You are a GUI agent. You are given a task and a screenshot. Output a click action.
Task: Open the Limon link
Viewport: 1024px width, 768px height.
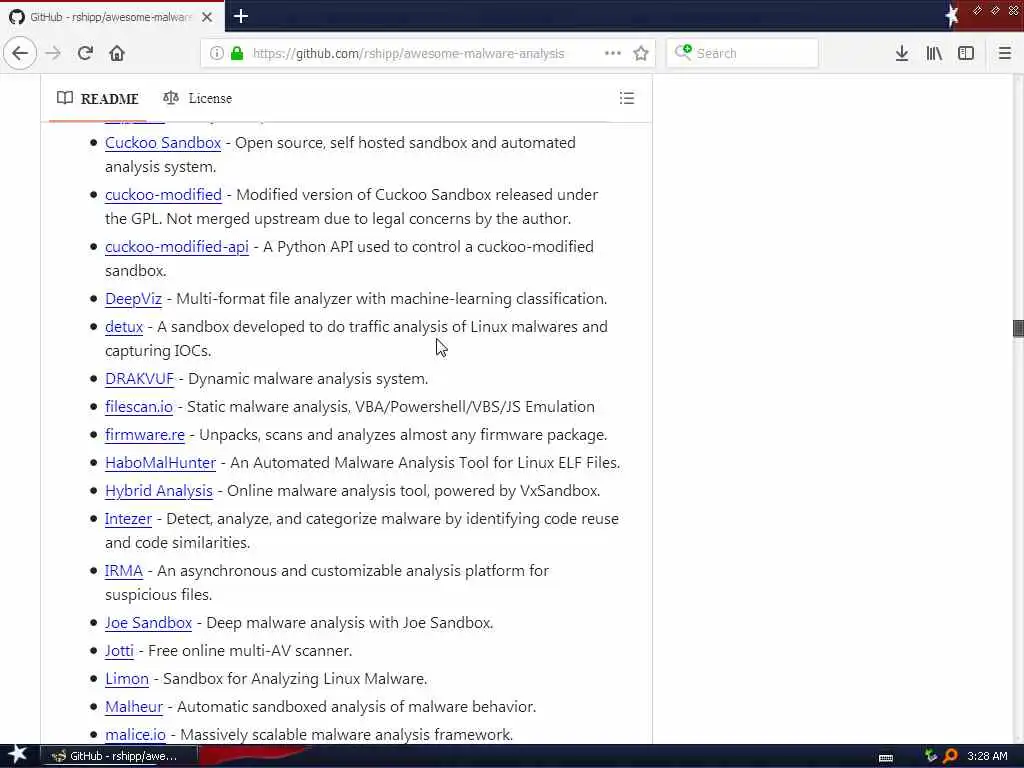pos(127,679)
